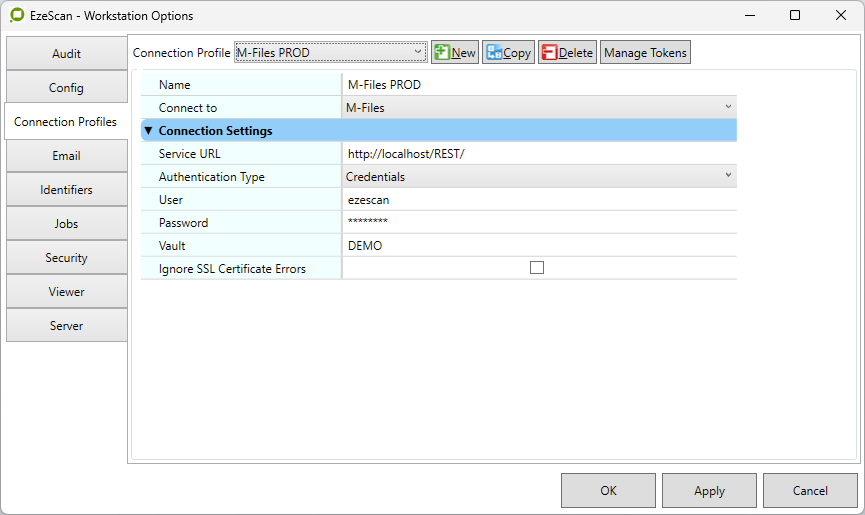This screenshot has width=865, height=515.
Task: Enable Ignore SSL Certificate Errors checkbox
Action: pos(537,268)
